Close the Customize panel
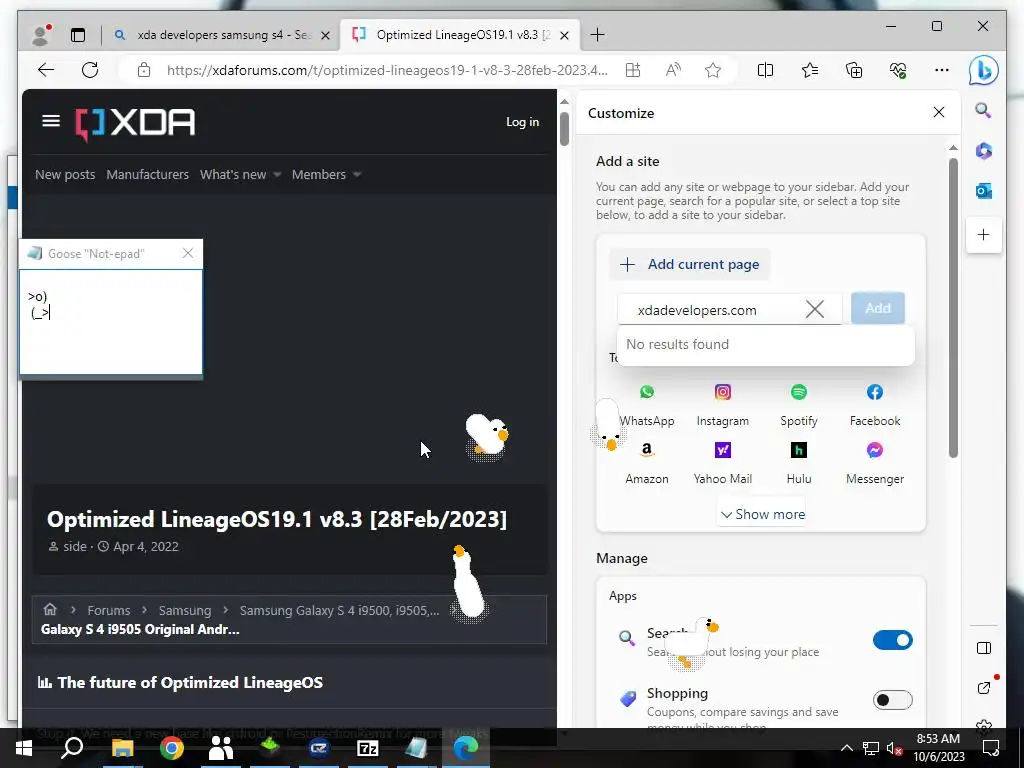The width and height of the screenshot is (1024, 768). pyautogui.click(x=938, y=112)
